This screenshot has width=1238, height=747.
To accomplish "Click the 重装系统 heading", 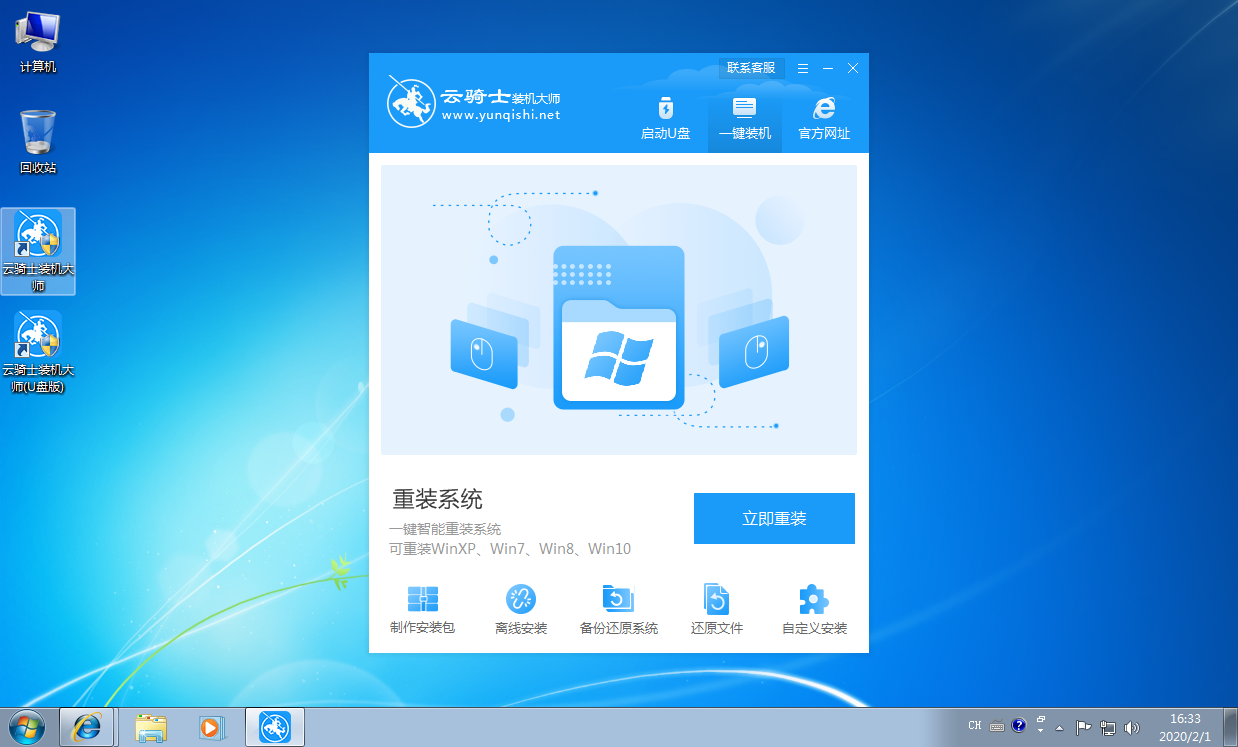I will (437, 499).
